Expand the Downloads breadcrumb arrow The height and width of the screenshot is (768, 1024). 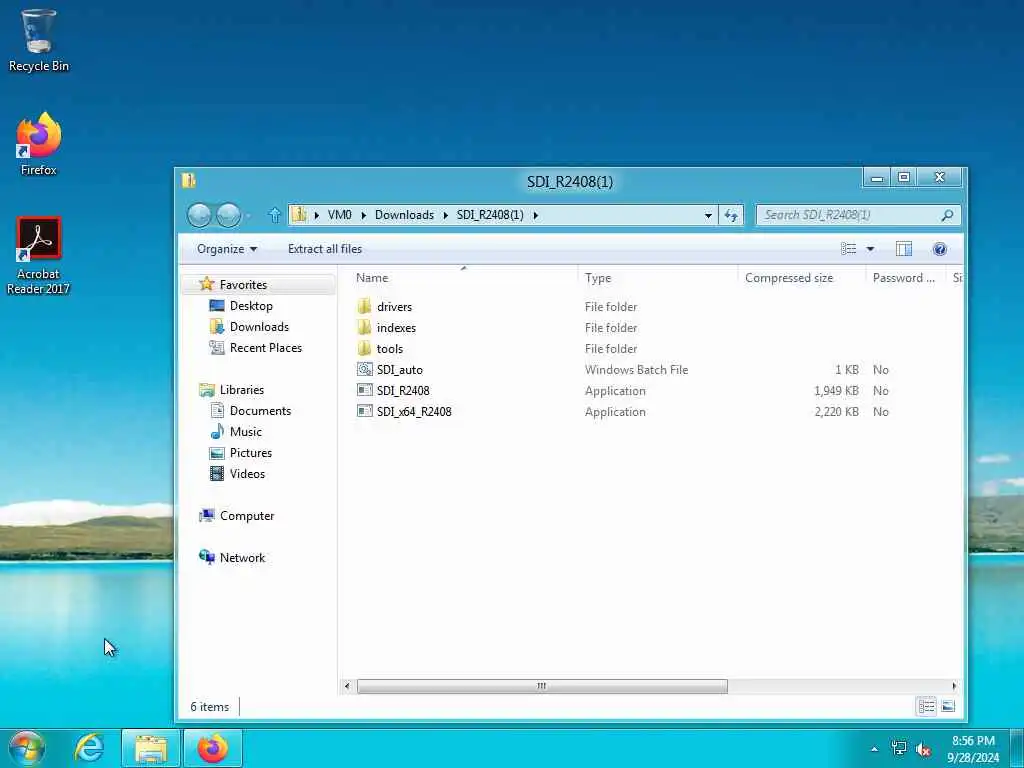click(x=445, y=215)
